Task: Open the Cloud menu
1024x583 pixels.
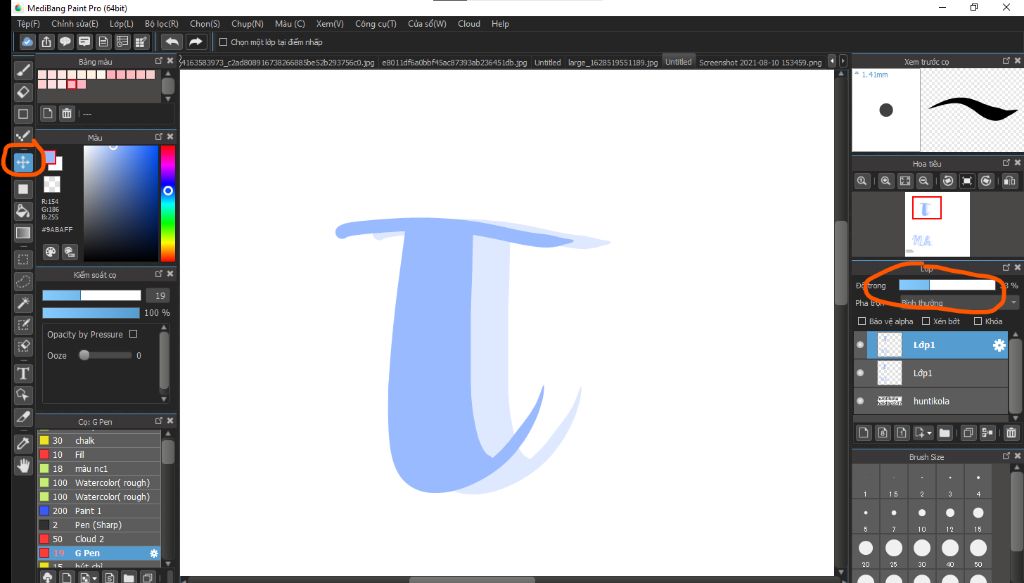Action: pos(469,24)
